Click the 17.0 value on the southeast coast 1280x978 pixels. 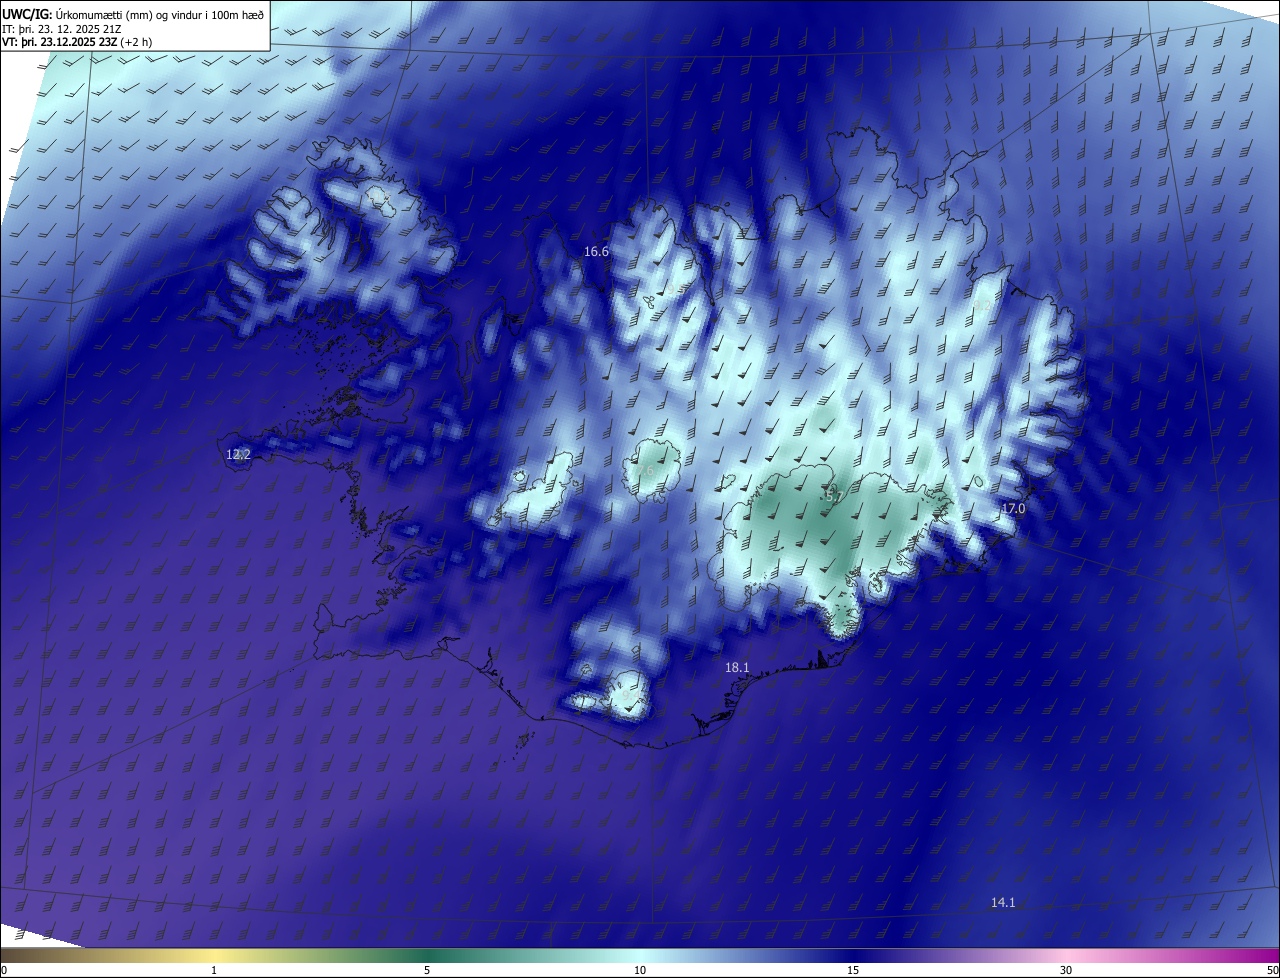click(x=1013, y=509)
